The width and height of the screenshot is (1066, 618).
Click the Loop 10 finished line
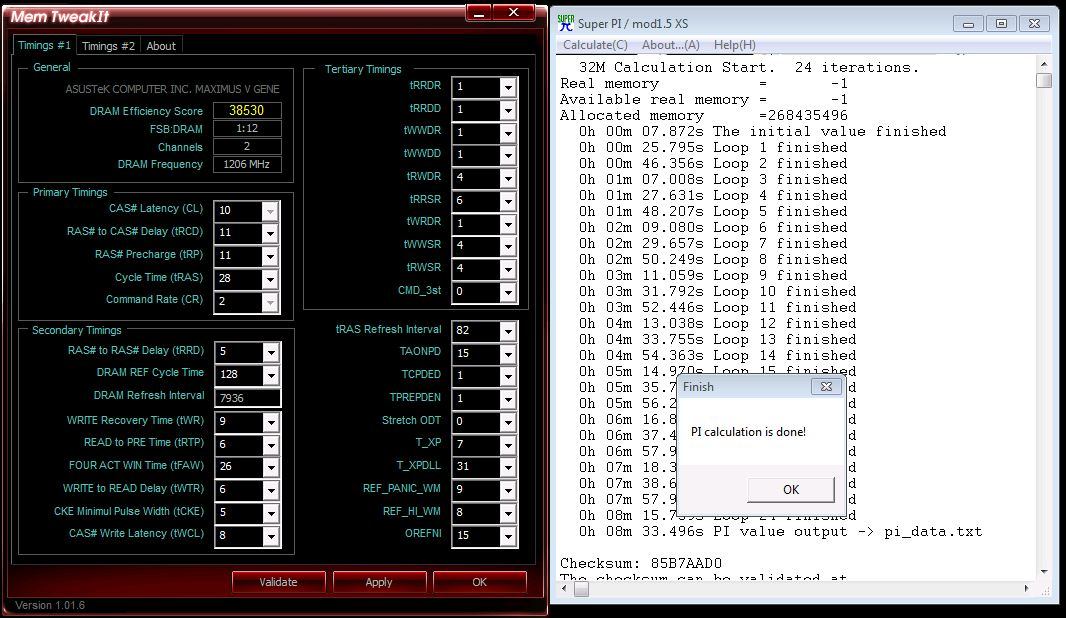pyautogui.click(x=717, y=291)
